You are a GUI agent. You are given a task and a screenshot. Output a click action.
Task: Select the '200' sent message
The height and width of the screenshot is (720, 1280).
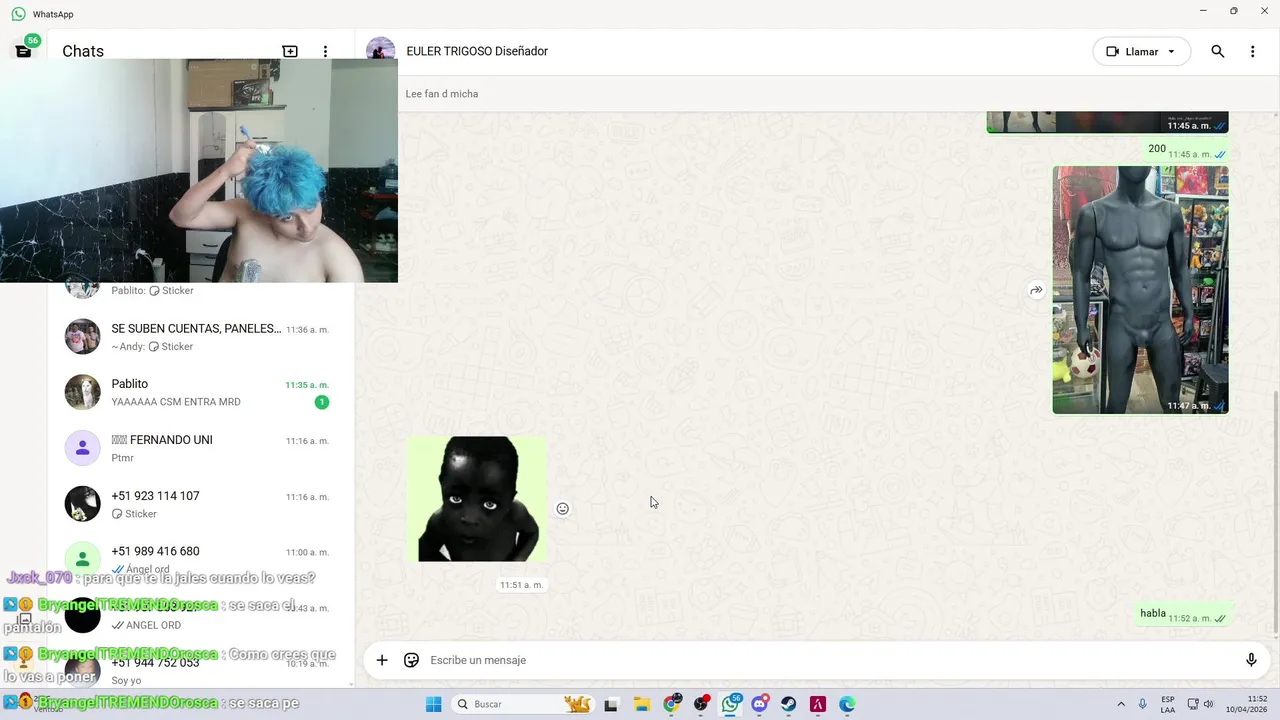[x=1187, y=150]
